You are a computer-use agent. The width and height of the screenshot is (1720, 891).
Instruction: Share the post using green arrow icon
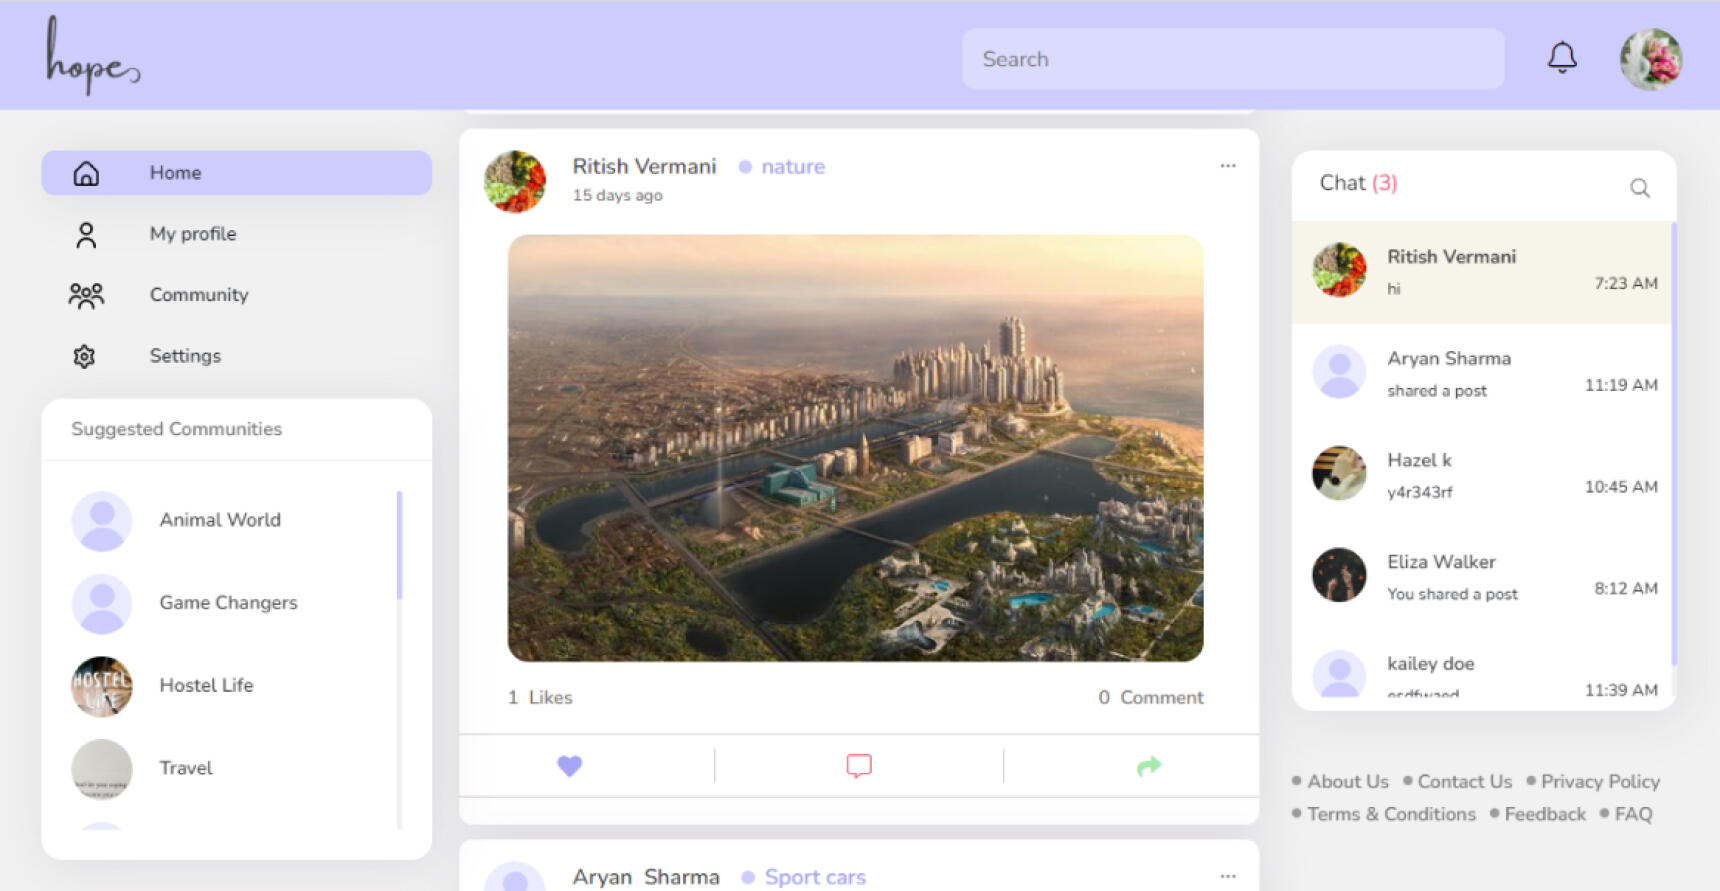pyautogui.click(x=1149, y=766)
